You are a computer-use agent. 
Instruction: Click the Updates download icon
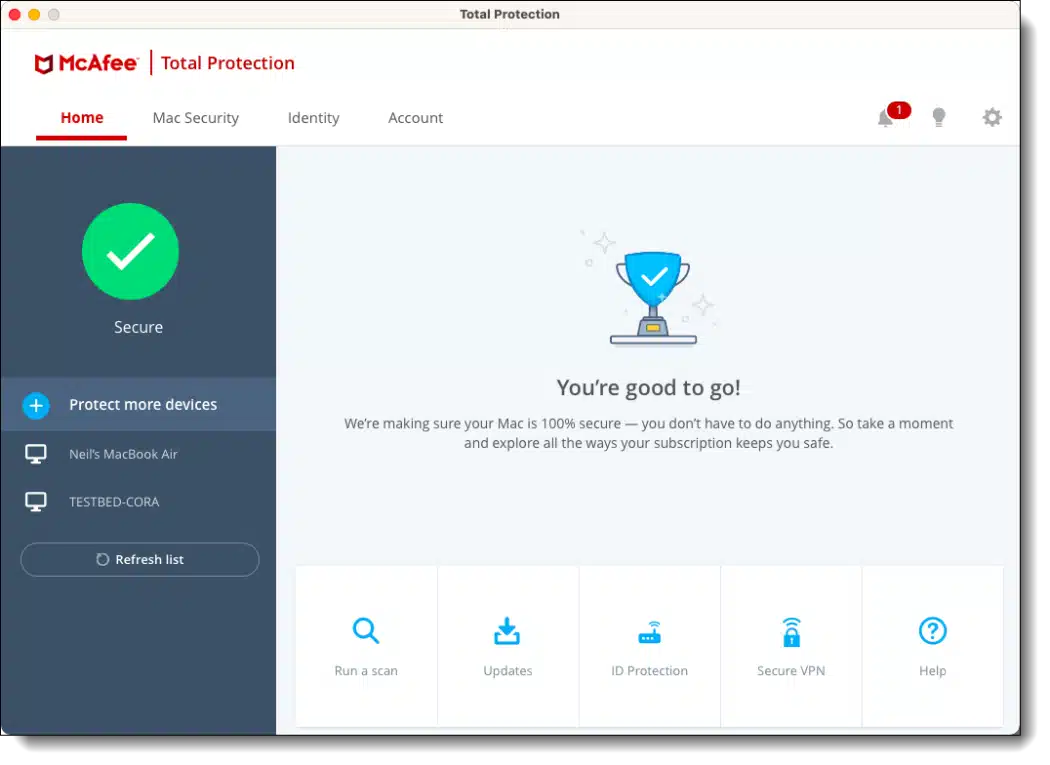tap(507, 631)
